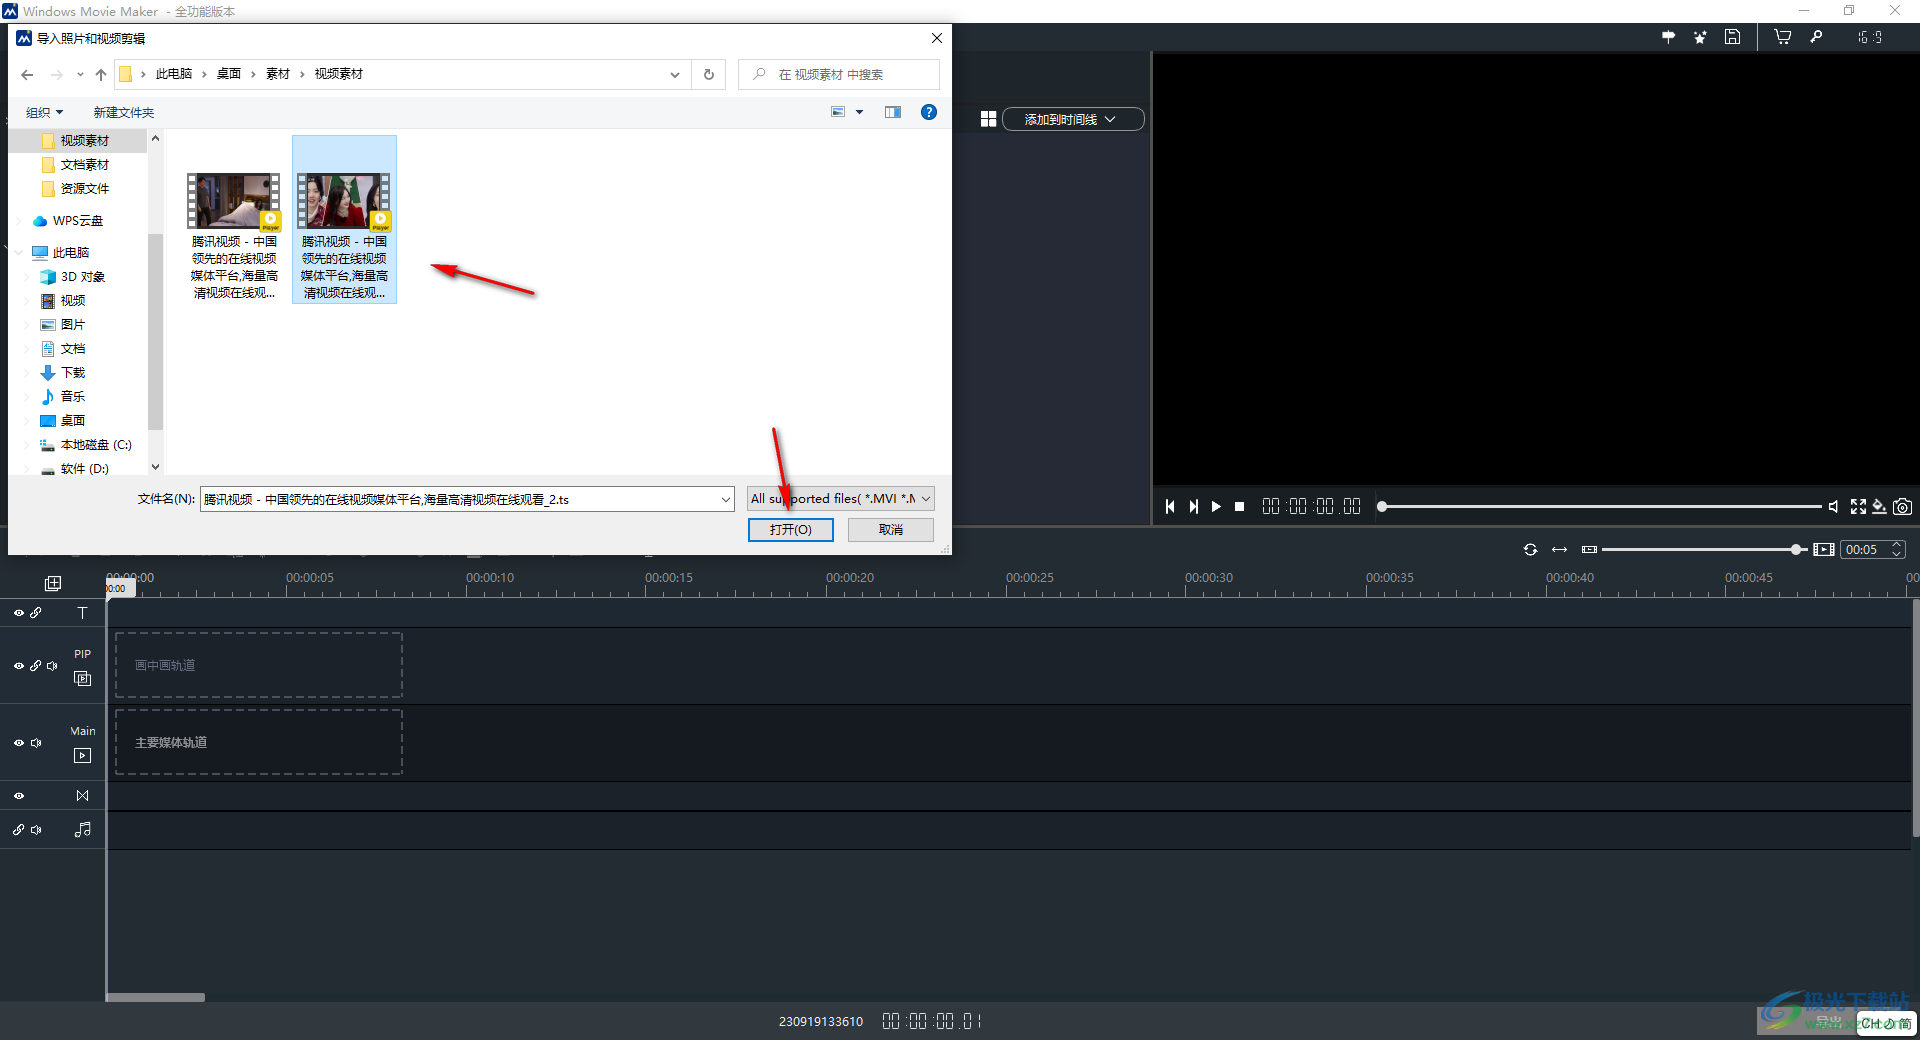Click the preview progress slider handle
1920x1040 pixels.
coord(1382,507)
